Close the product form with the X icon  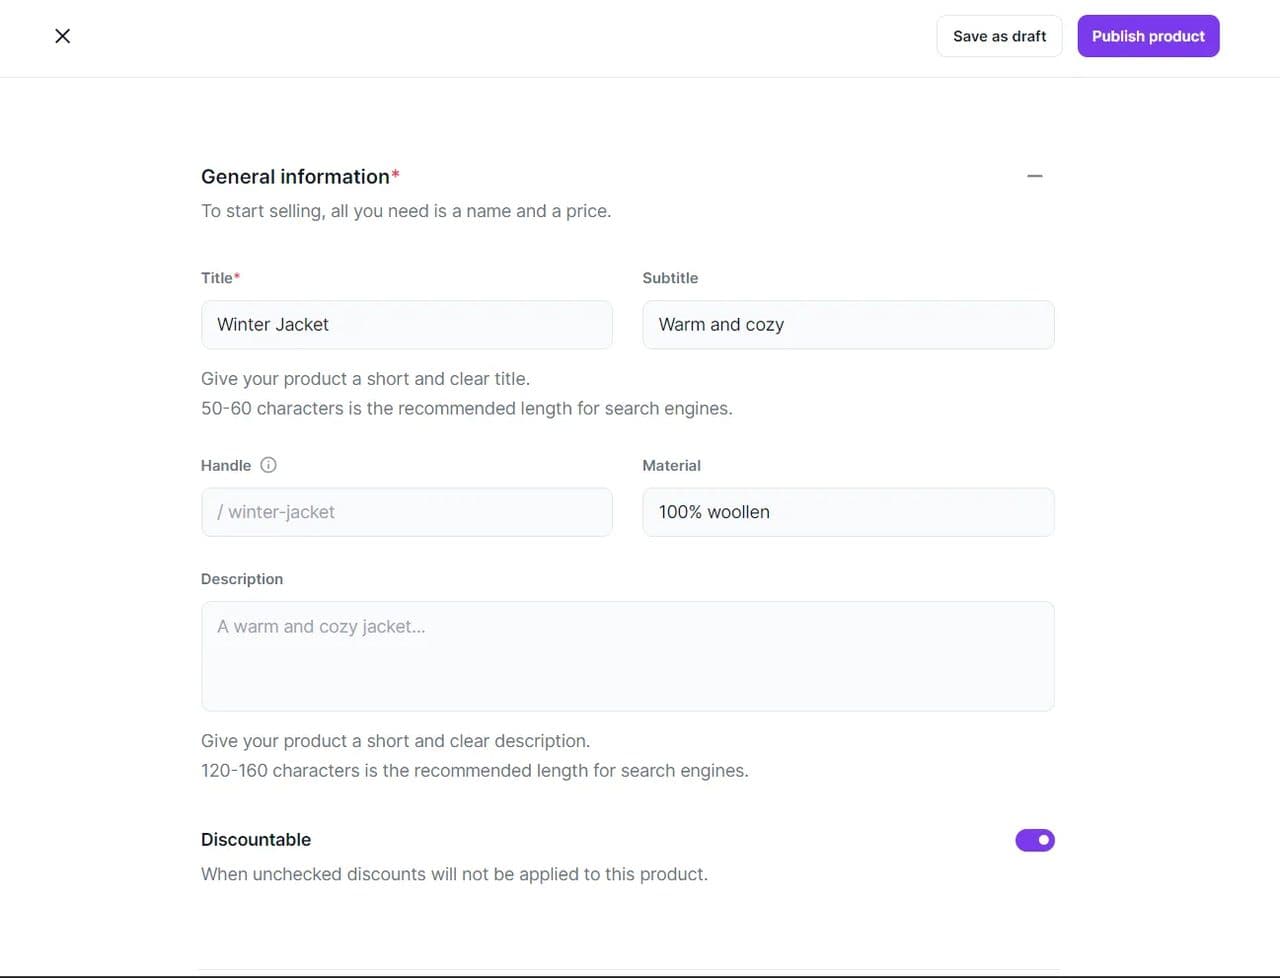point(62,36)
